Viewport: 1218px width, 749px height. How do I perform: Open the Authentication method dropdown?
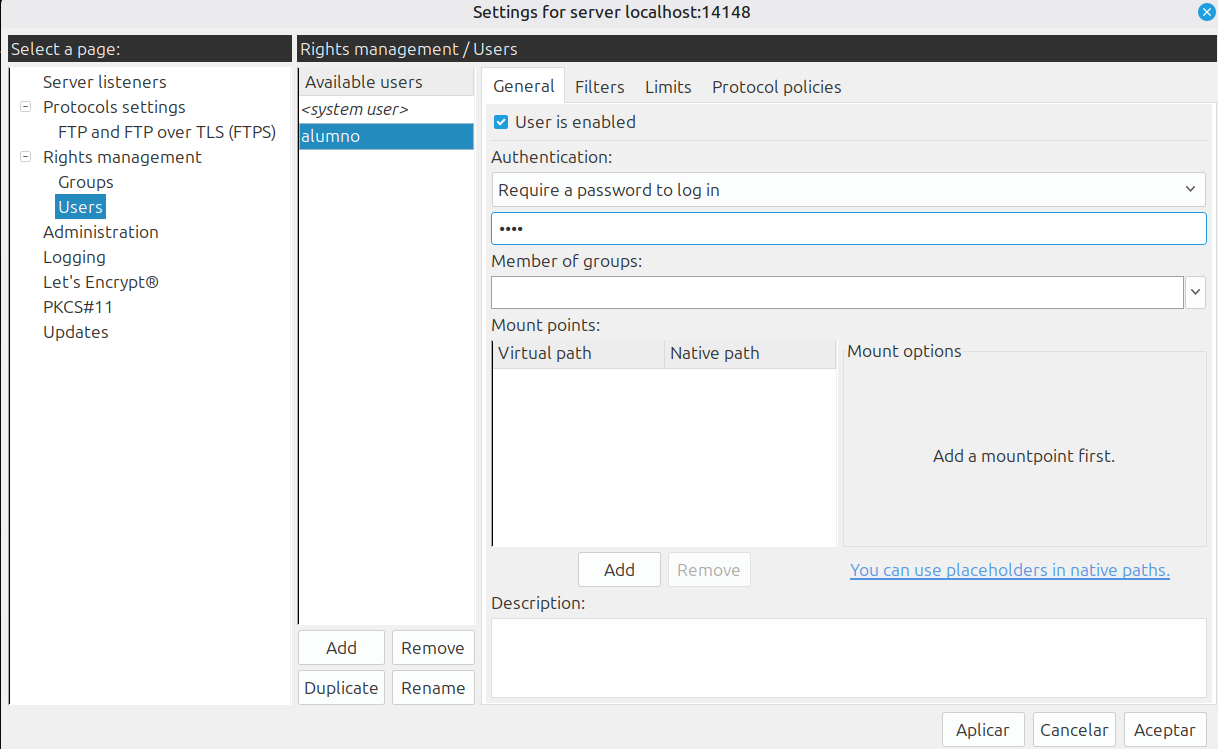pos(848,190)
